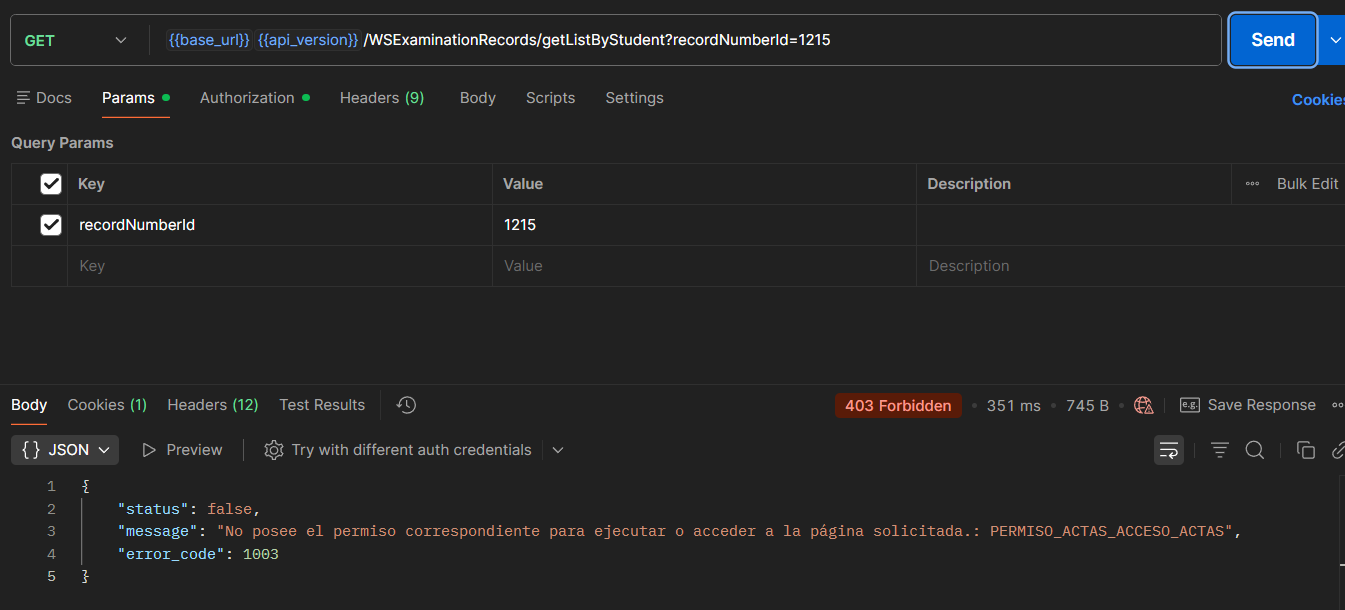Open the response history clock icon
The width and height of the screenshot is (1345, 610).
click(406, 405)
